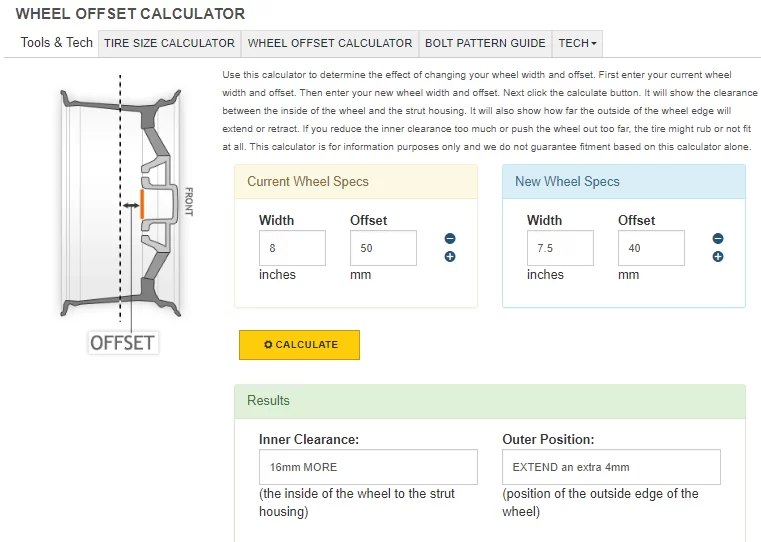761x542 pixels.
Task: Click the New Wheel Specs panel header
Action: click(x=623, y=182)
